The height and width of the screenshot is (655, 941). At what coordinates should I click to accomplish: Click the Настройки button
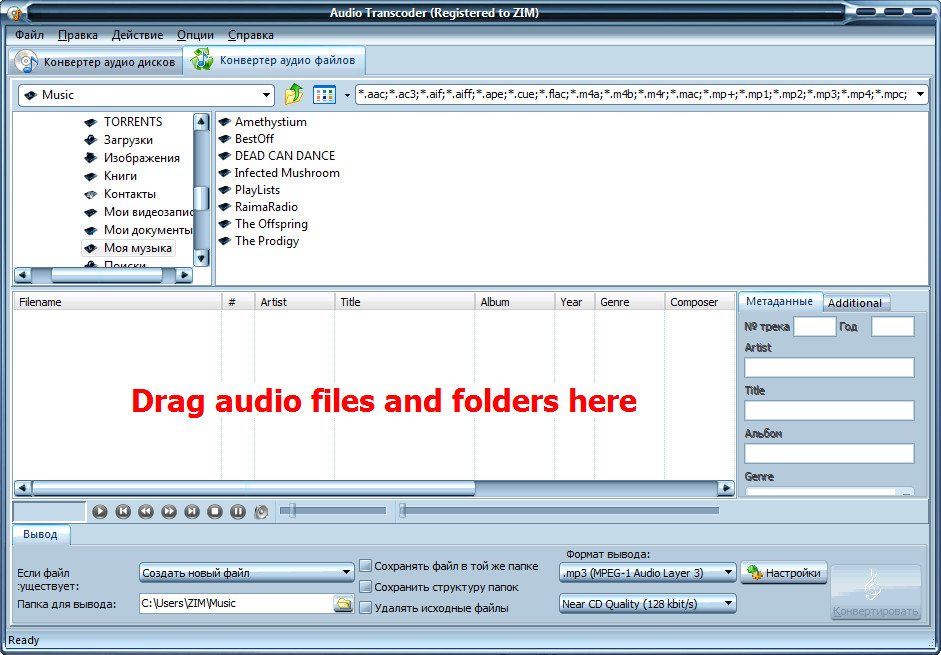click(x=784, y=573)
